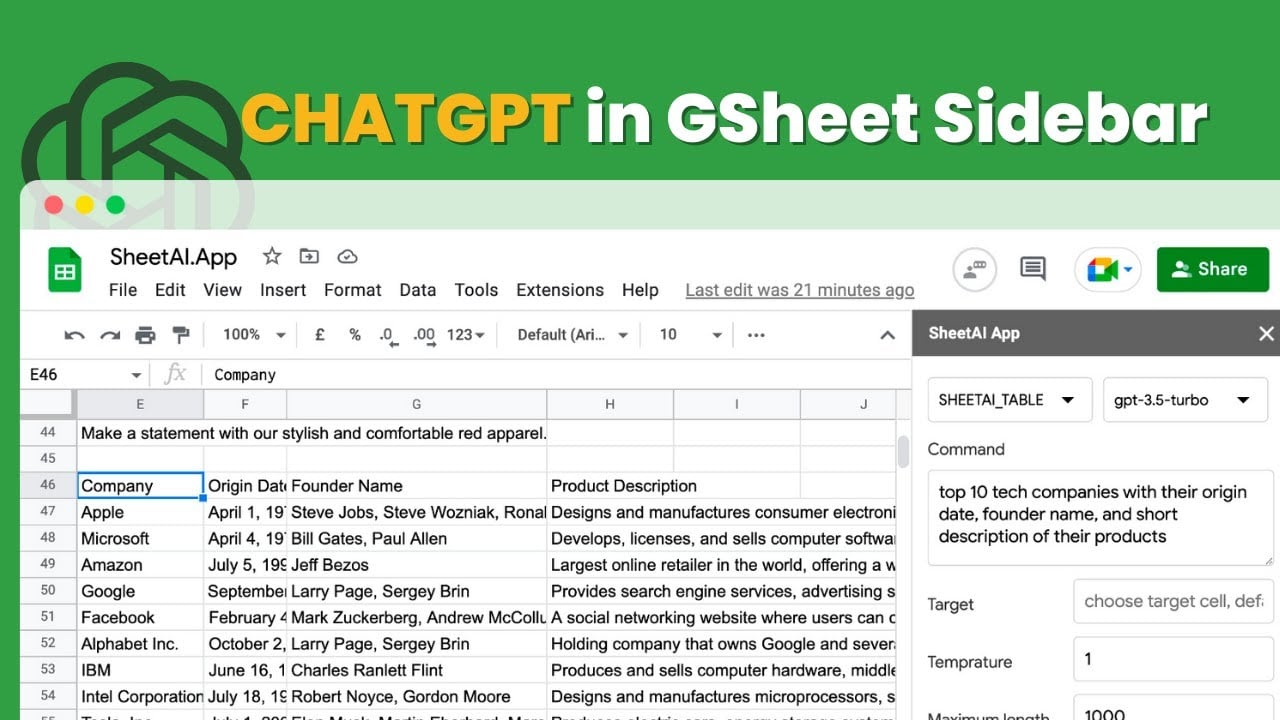Select column H header
Viewport: 1280px width, 720px height.
(610, 404)
